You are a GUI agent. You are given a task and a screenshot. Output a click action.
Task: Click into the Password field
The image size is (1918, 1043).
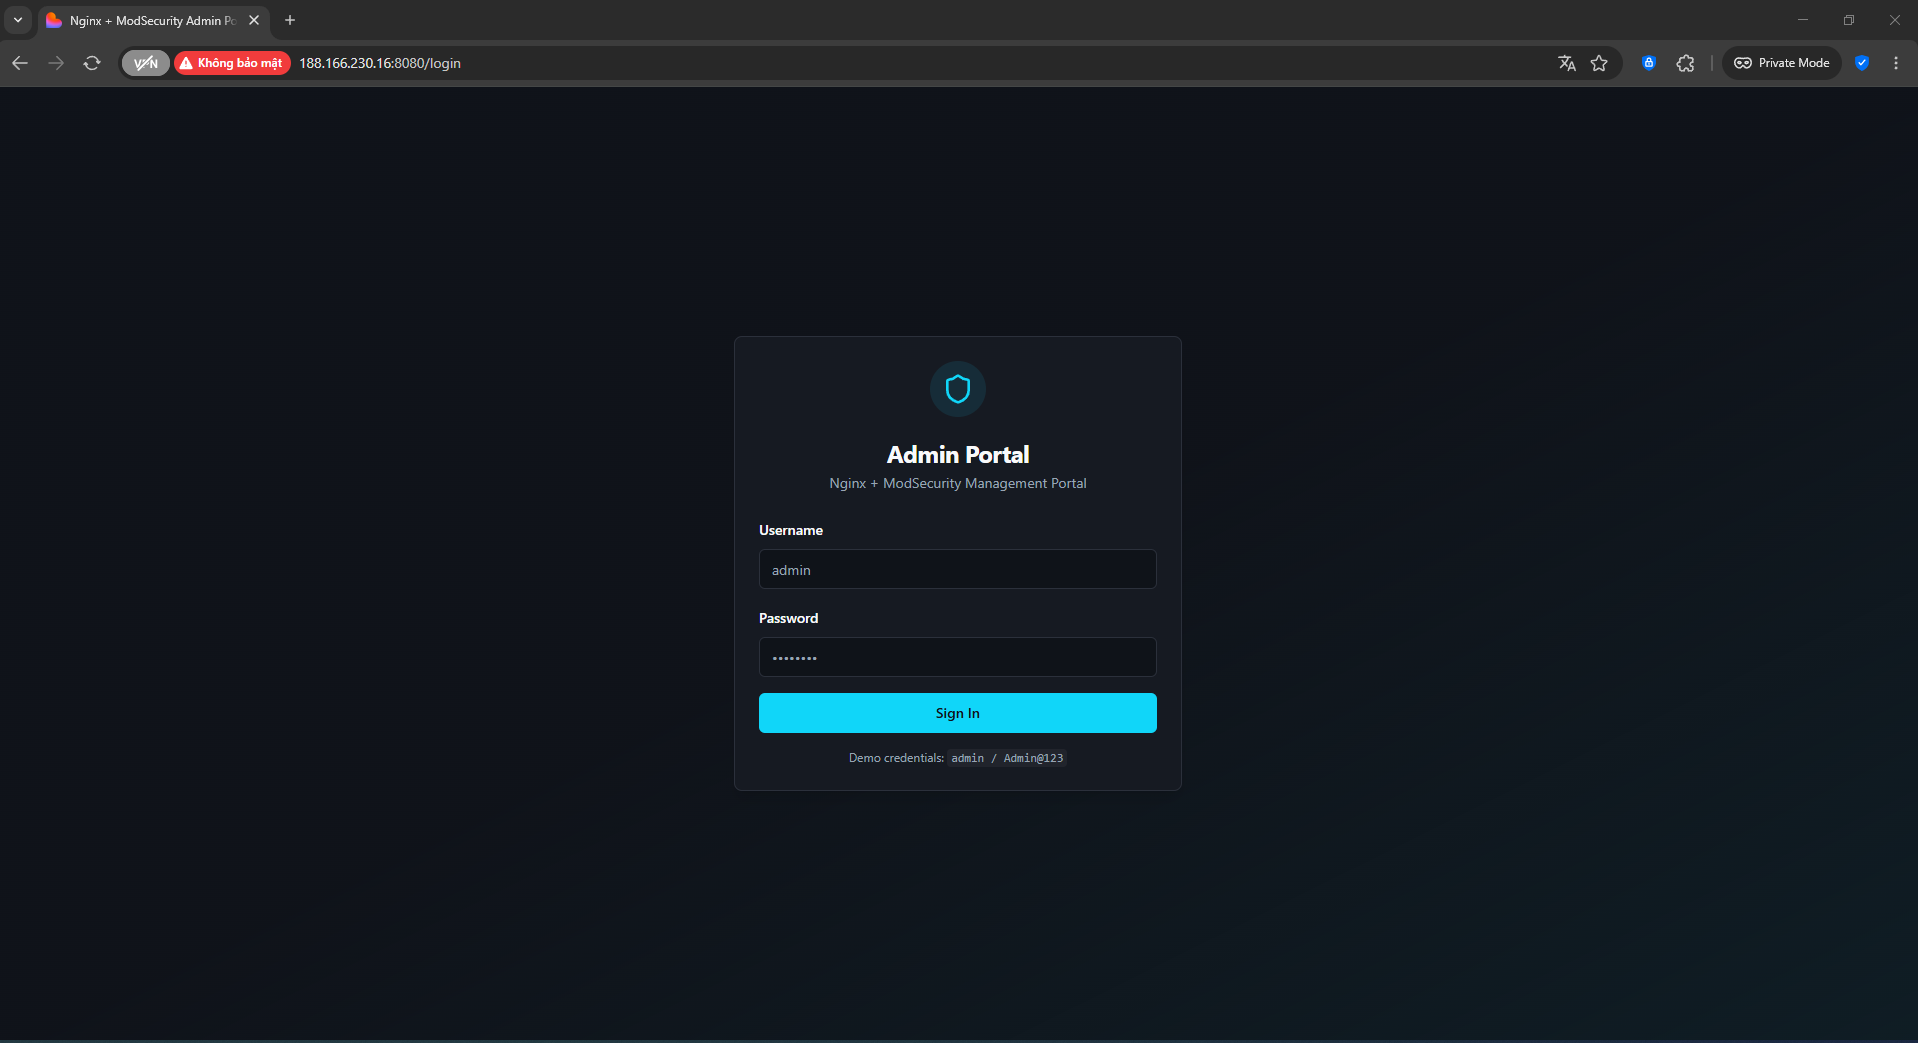[x=957, y=657]
